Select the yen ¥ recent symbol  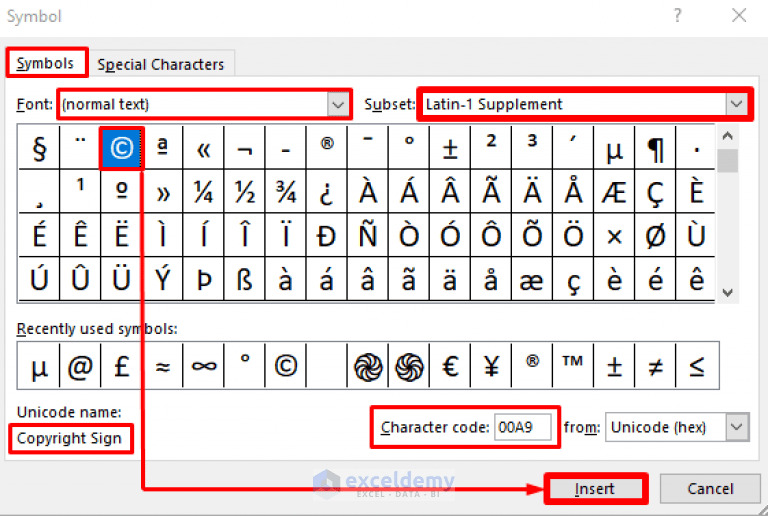coord(491,366)
